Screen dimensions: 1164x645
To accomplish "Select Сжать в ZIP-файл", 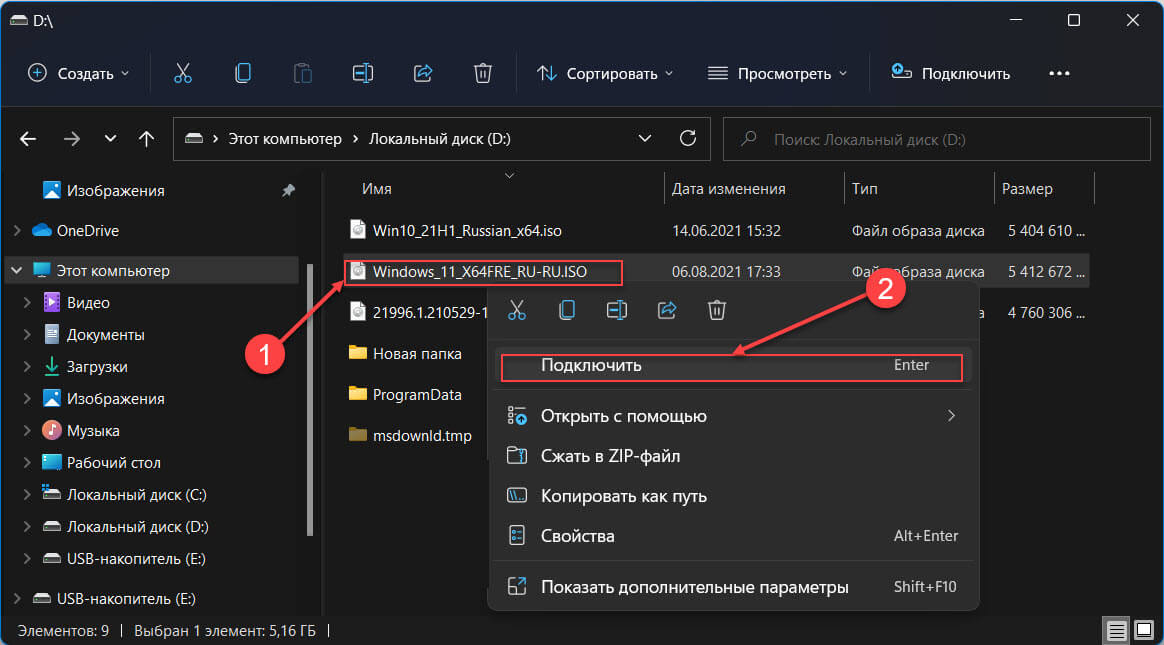I will 732,456.
